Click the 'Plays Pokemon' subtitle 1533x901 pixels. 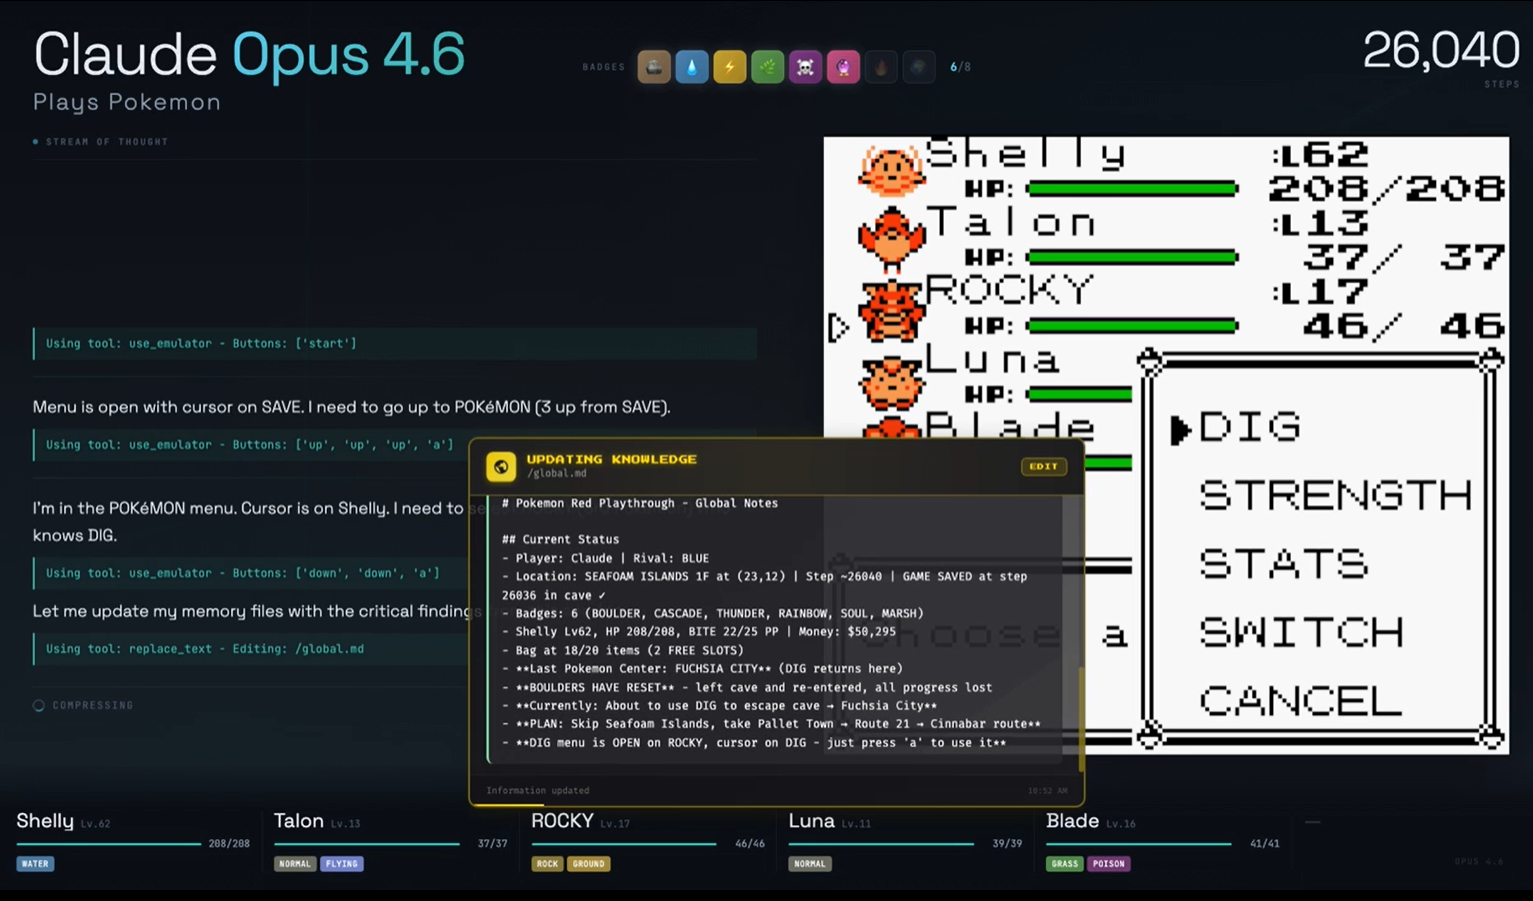coord(127,102)
